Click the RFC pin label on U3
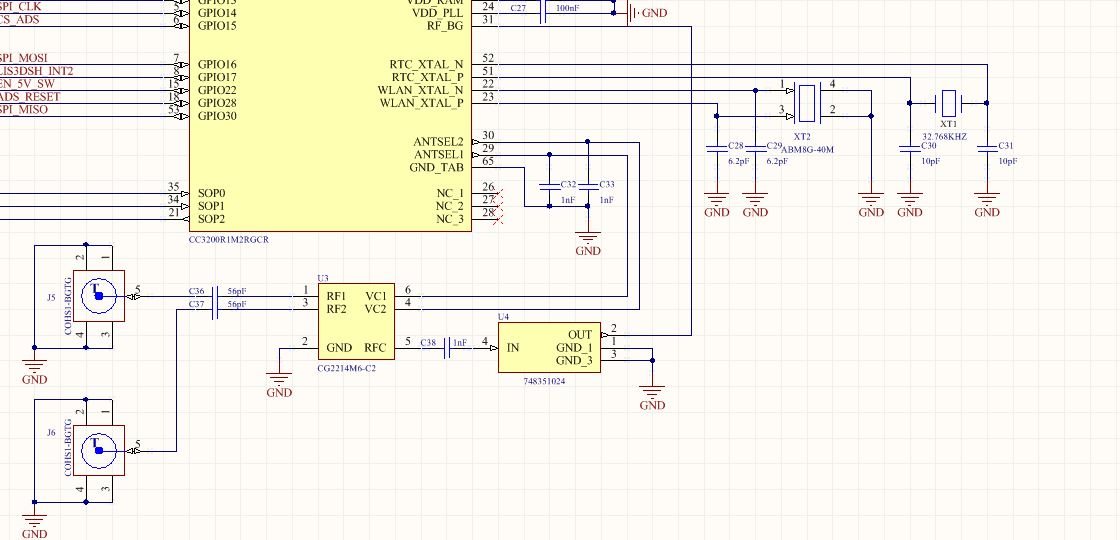The image size is (1120, 540). [375, 348]
